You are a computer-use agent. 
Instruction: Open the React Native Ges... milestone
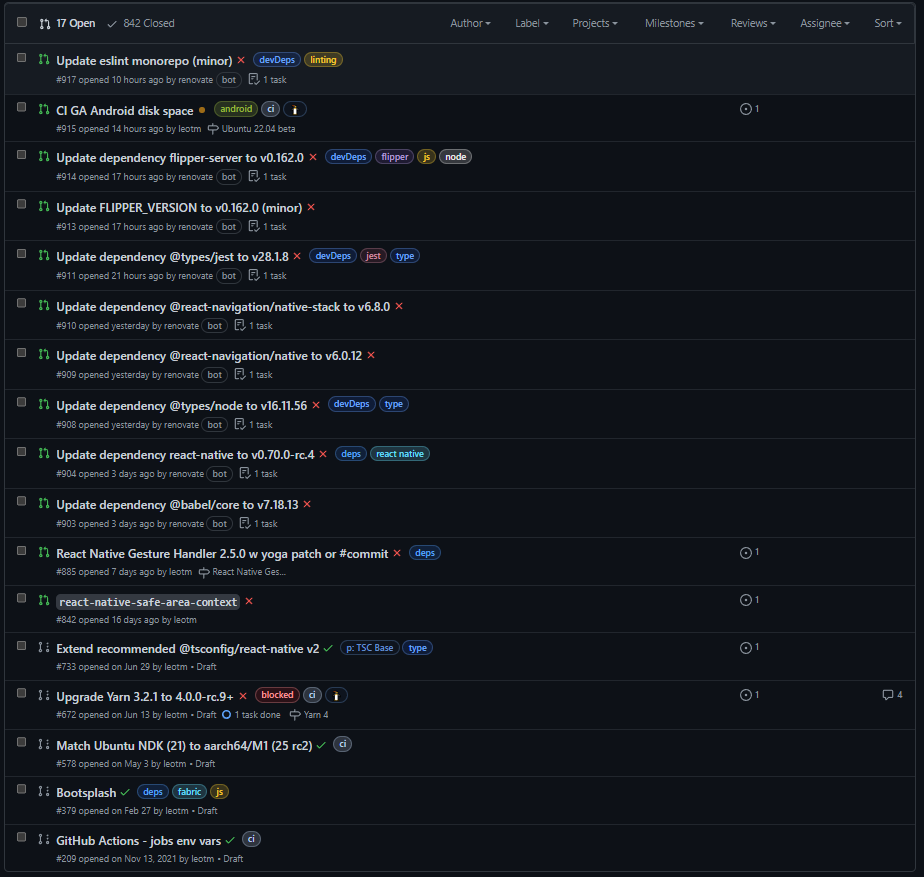tap(243, 572)
